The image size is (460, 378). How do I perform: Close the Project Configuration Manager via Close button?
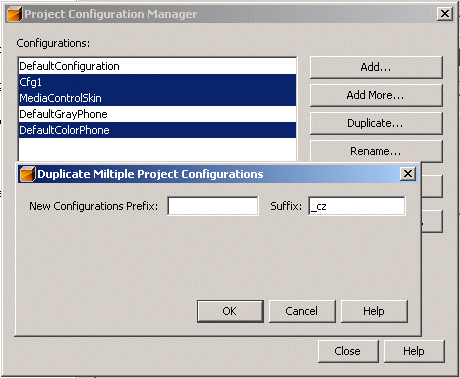(348, 351)
